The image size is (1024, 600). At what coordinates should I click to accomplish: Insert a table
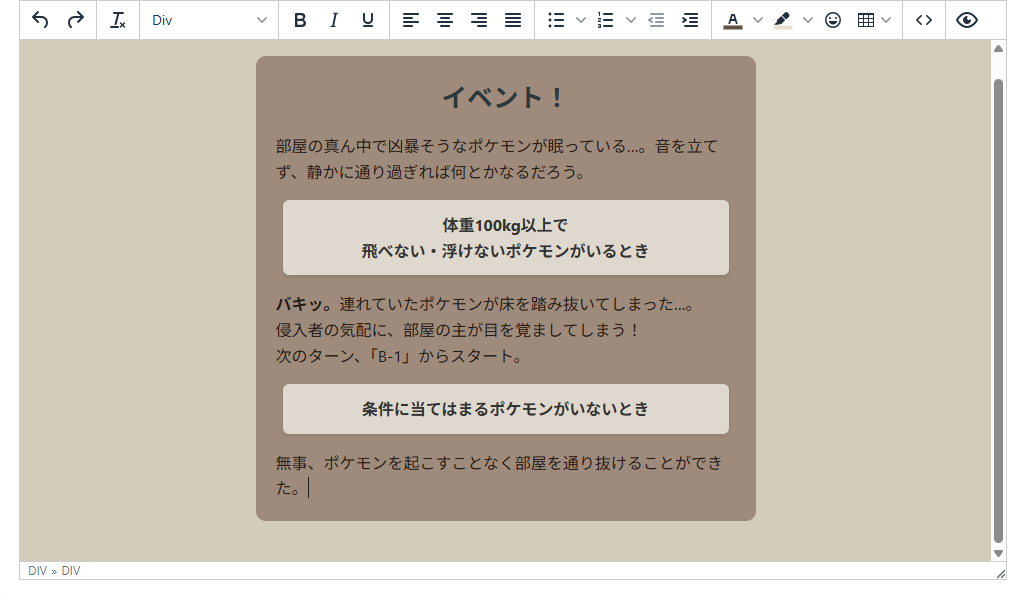[866, 20]
